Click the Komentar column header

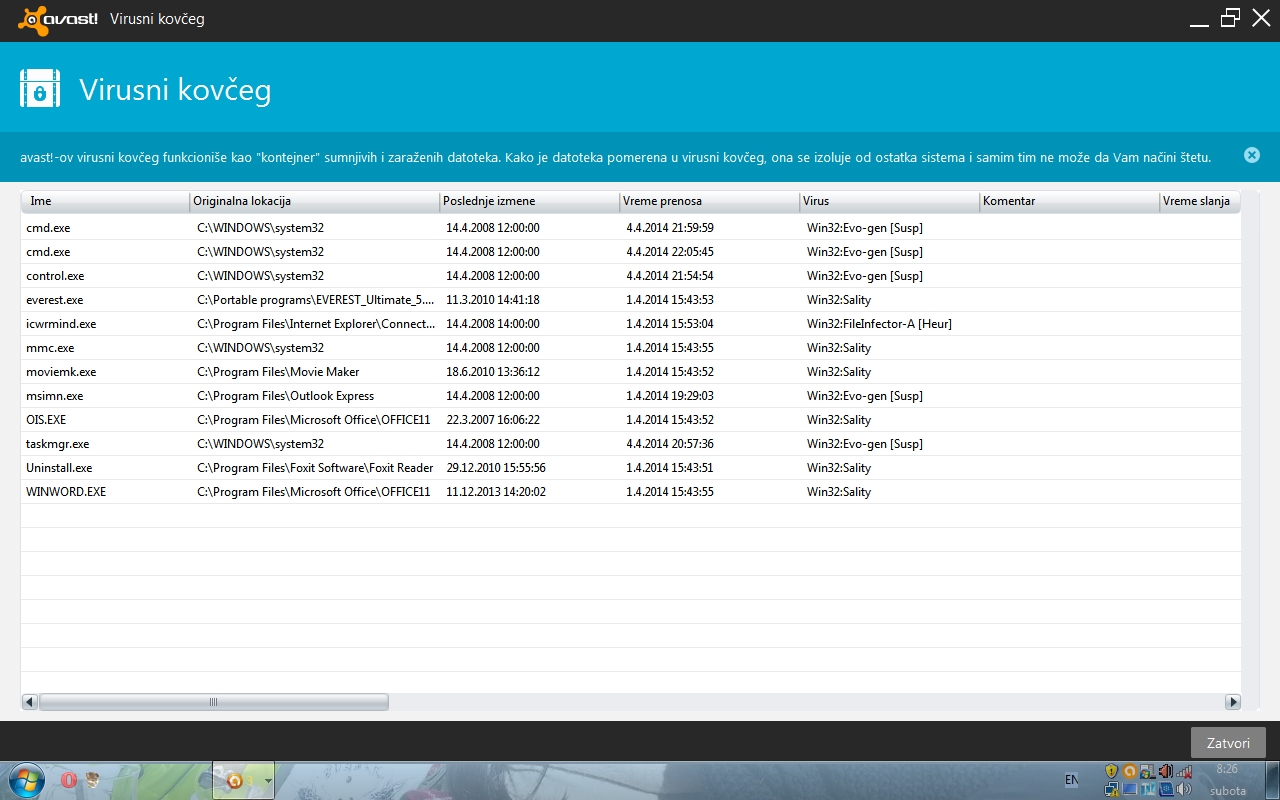(x=1070, y=201)
